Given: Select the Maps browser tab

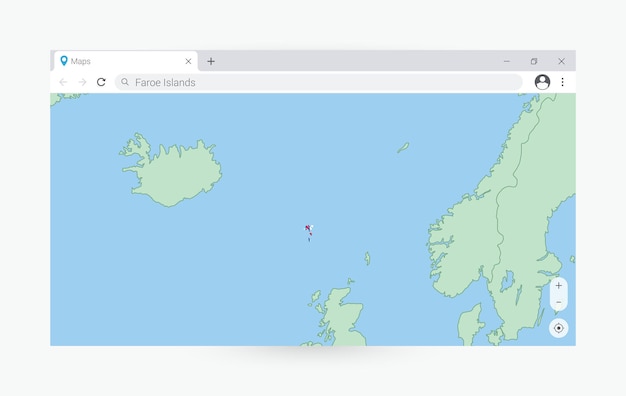Looking at the screenshot, I should point(126,61).
